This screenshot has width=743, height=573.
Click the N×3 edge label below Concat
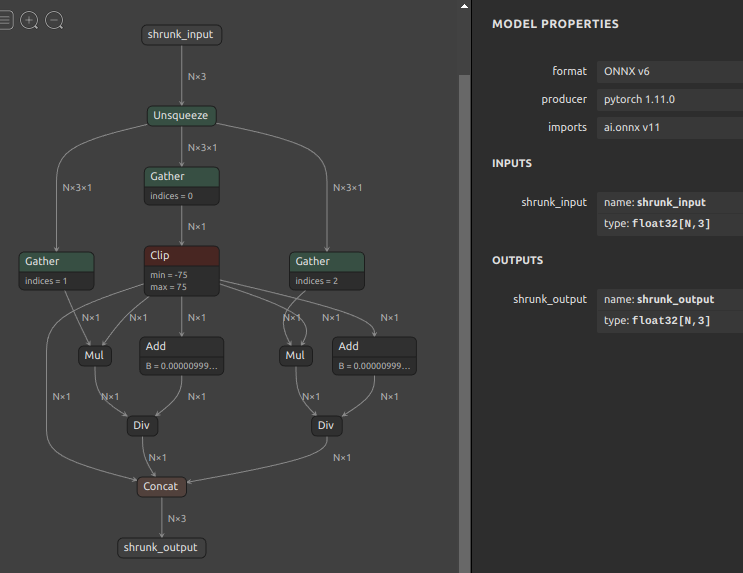(x=177, y=518)
